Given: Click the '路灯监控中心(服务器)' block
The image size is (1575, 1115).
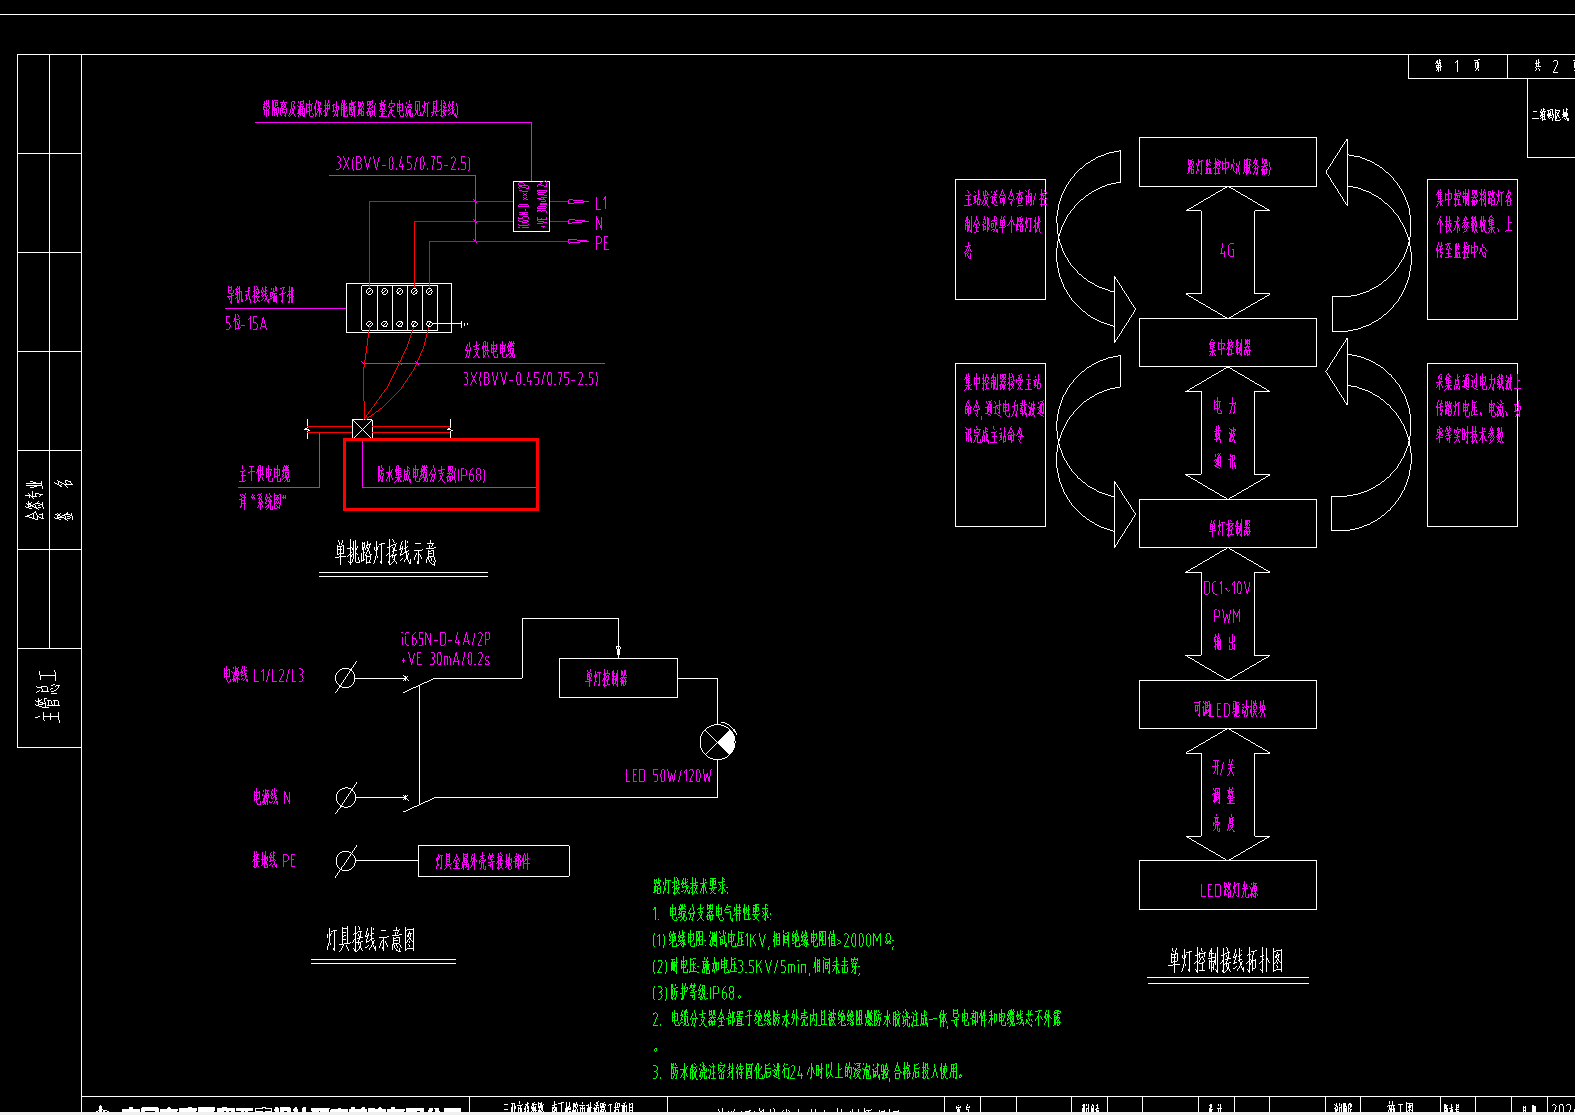Looking at the screenshot, I should [x=1228, y=162].
